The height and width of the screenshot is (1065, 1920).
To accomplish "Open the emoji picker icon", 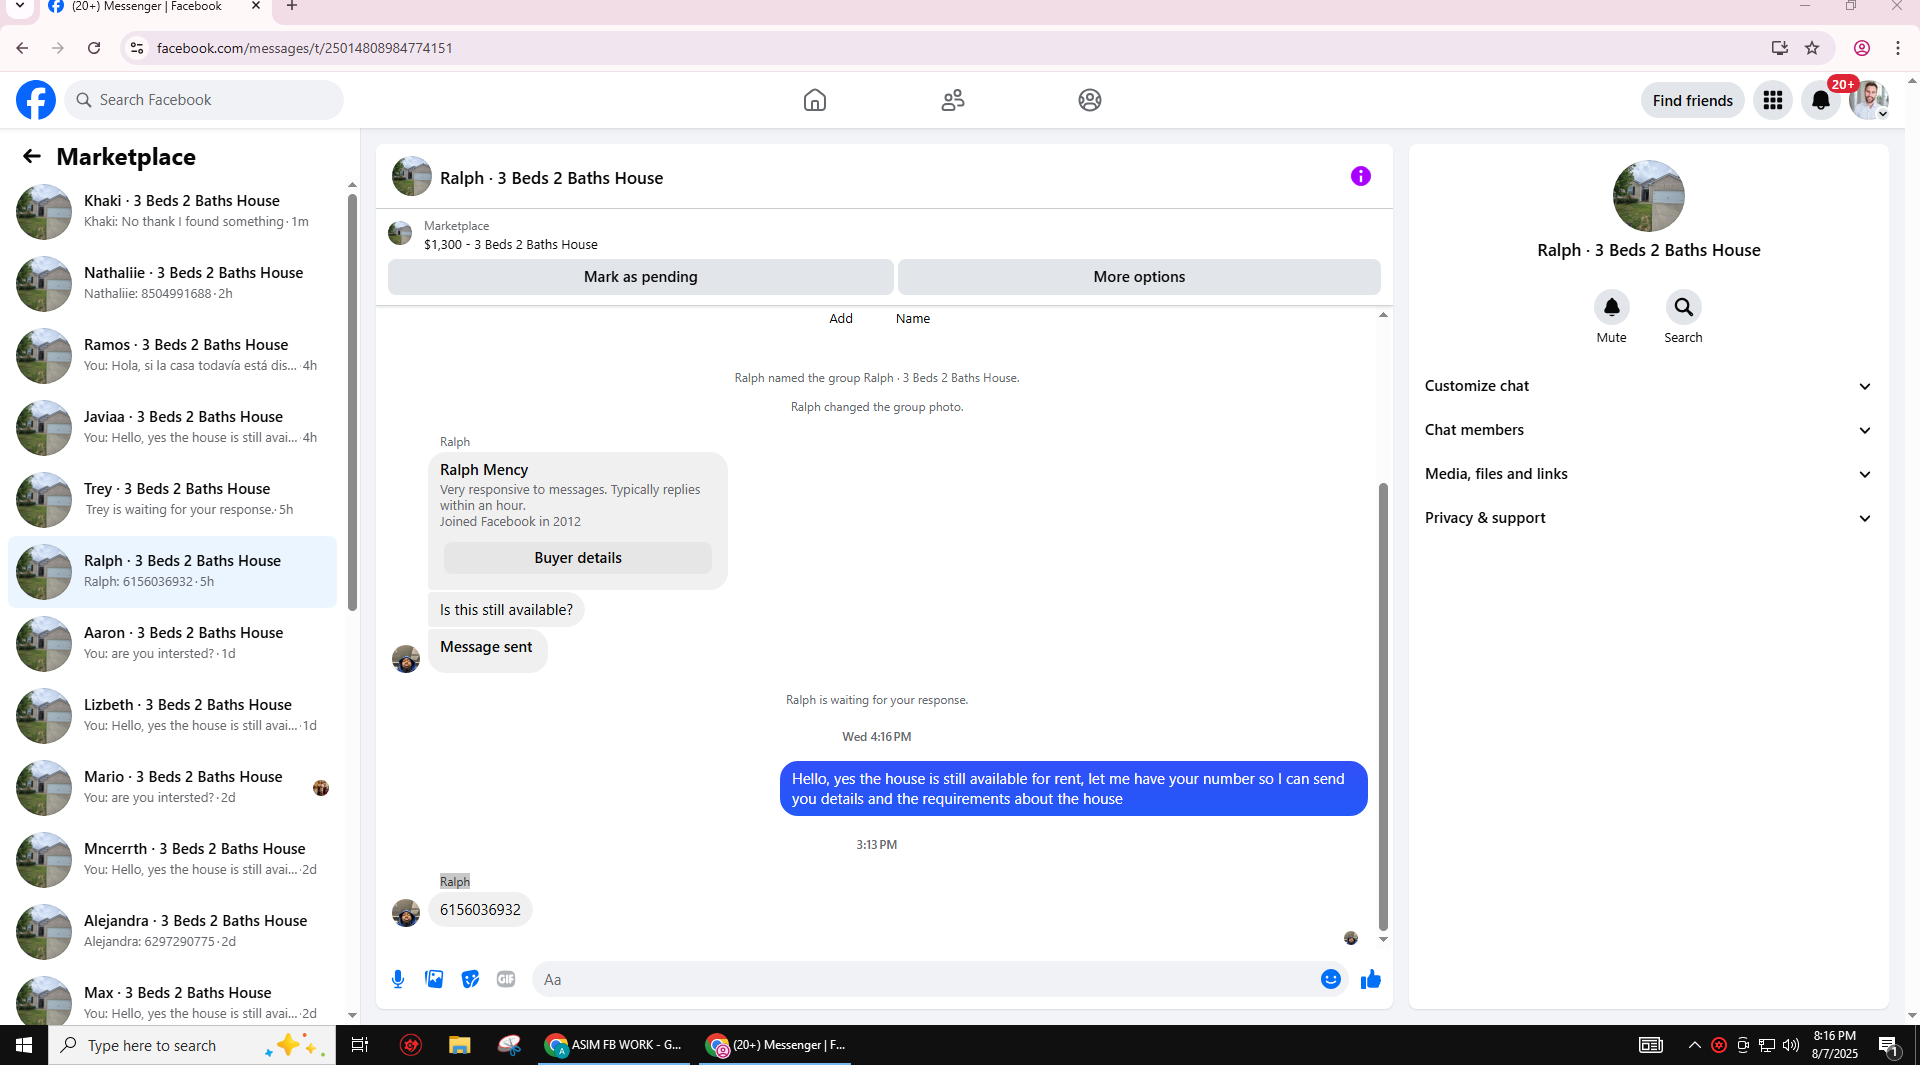I will (x=1331, y=979).
